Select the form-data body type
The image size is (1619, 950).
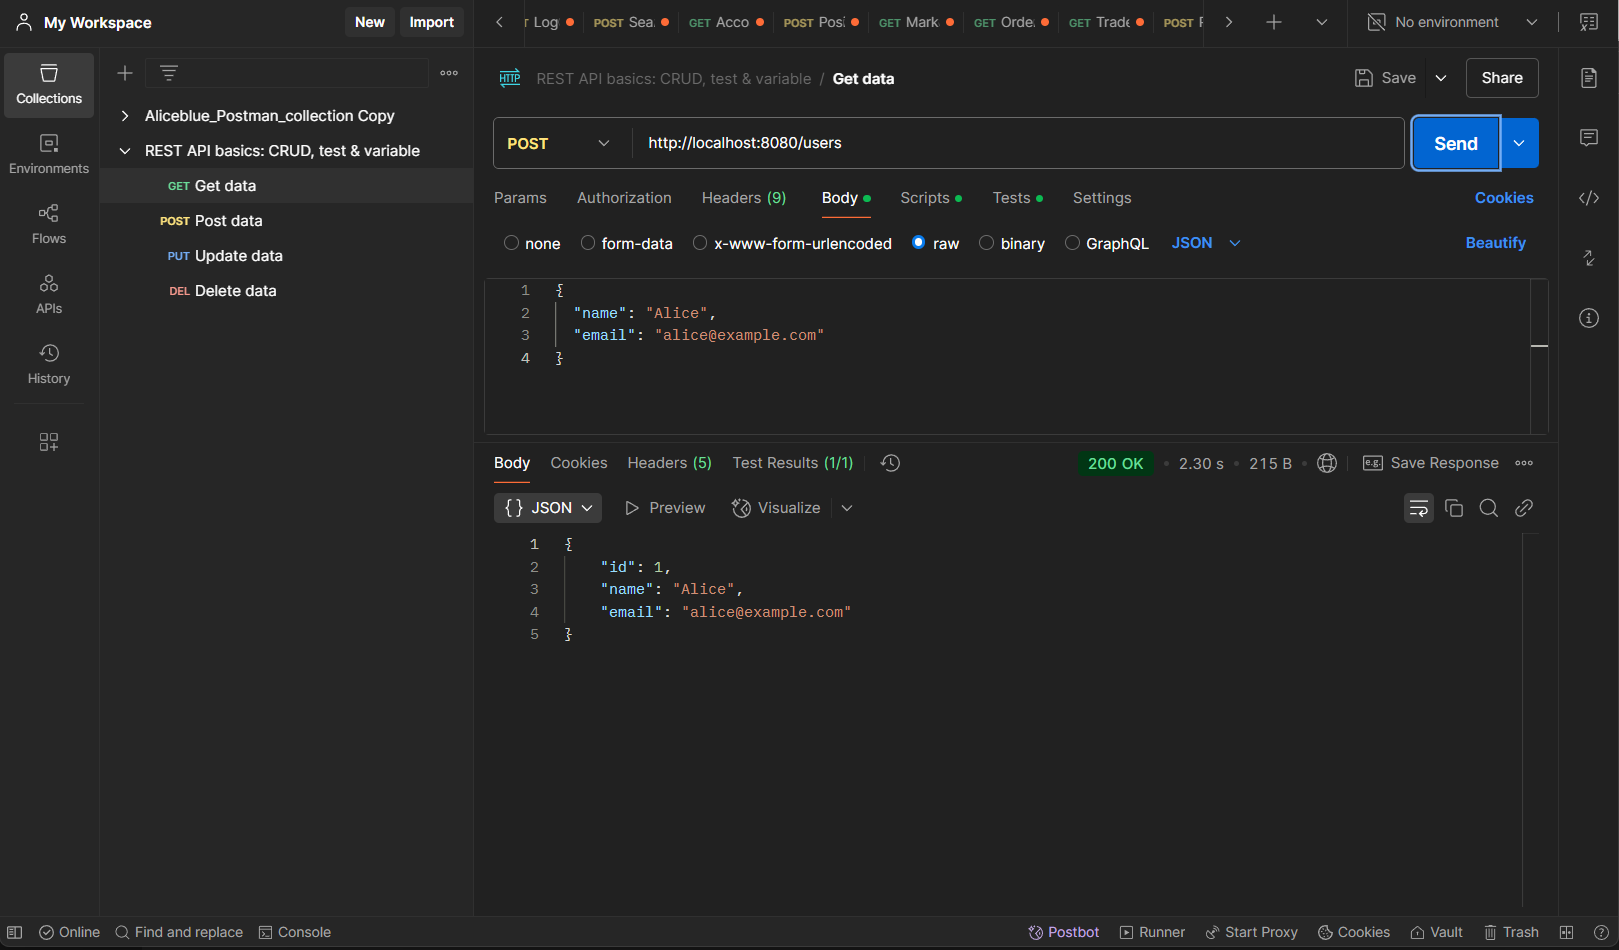(x=627, y=243)
